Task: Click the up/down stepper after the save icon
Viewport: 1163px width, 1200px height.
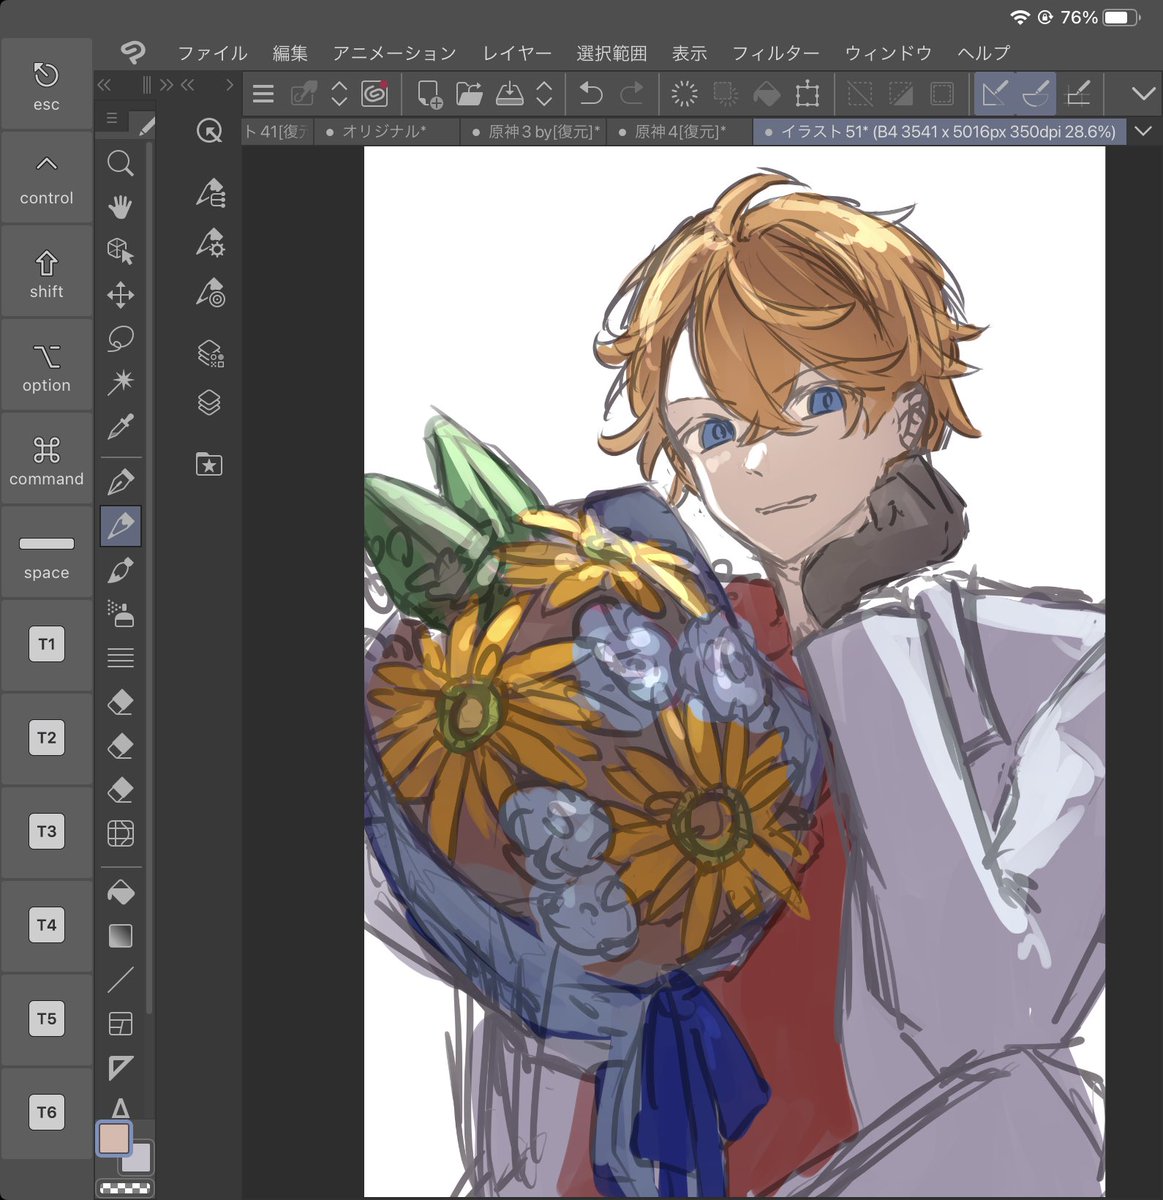Action: pyautogui.click(x=545, y=95)
